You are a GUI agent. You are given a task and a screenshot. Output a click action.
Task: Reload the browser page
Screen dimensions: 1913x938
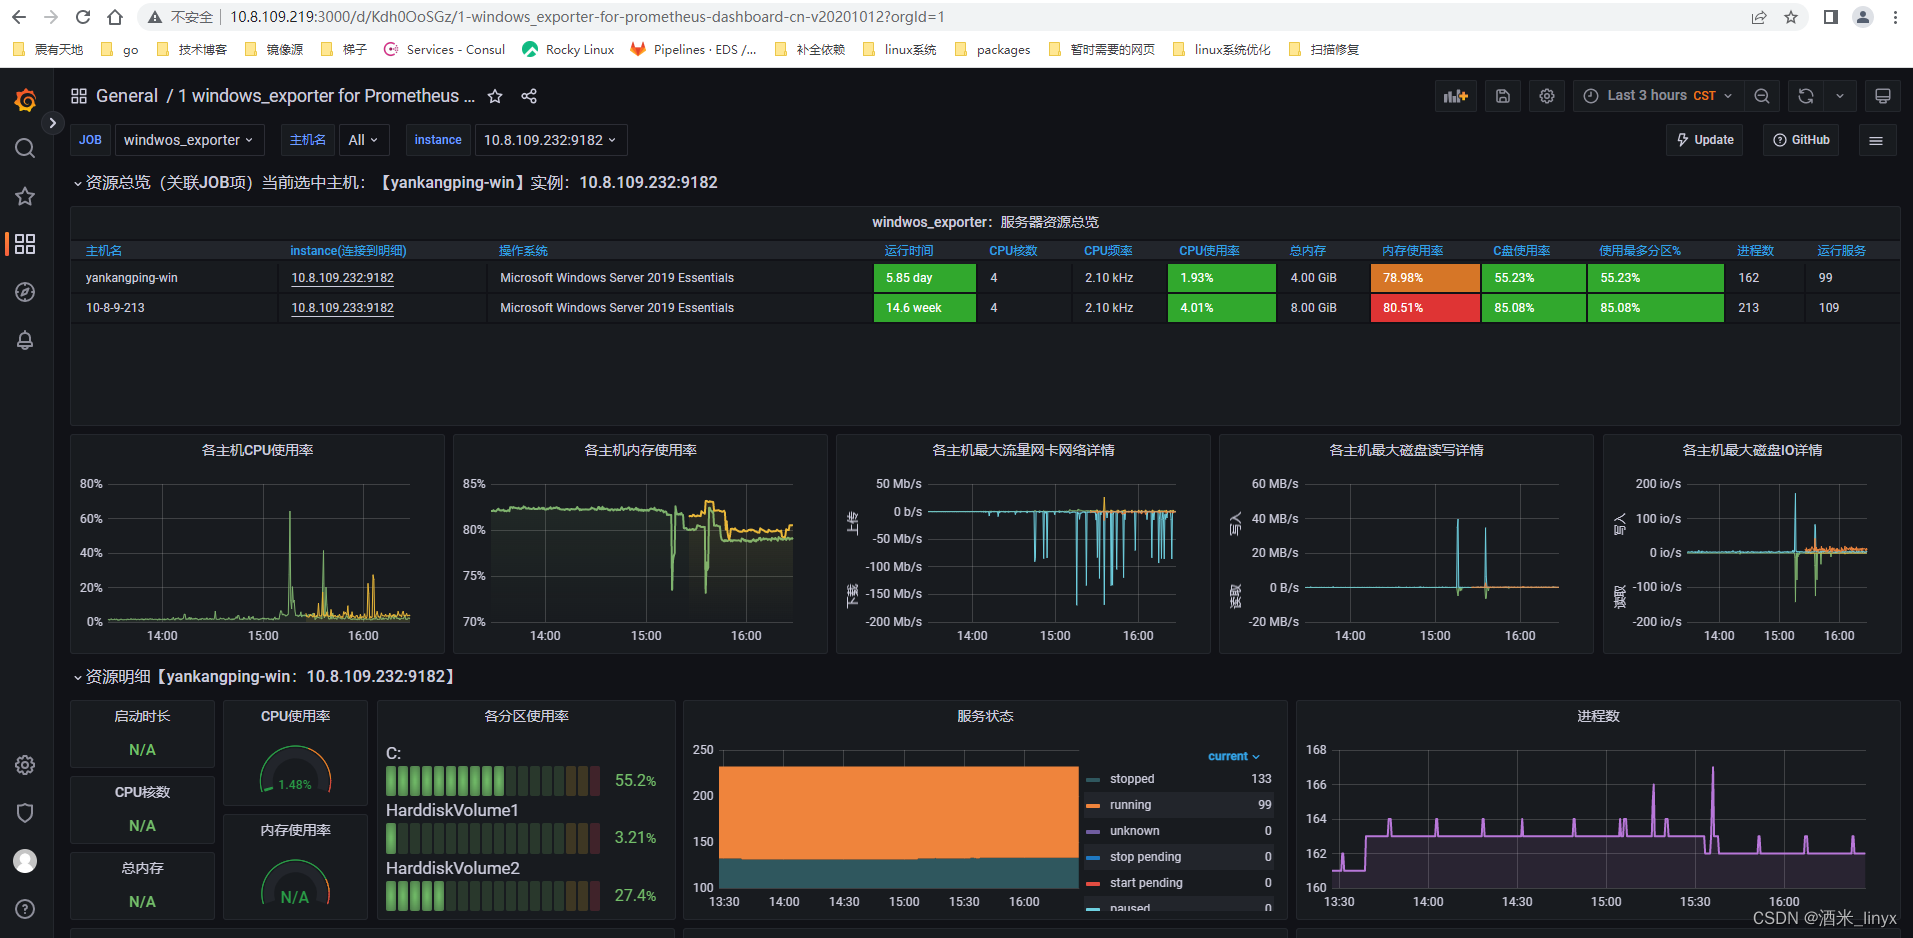click(83, 17)
